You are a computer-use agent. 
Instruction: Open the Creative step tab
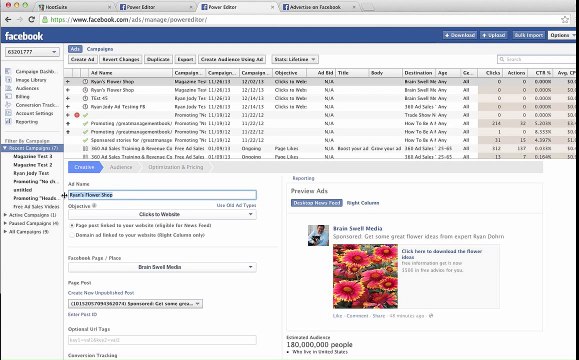(x=85, y=167)
